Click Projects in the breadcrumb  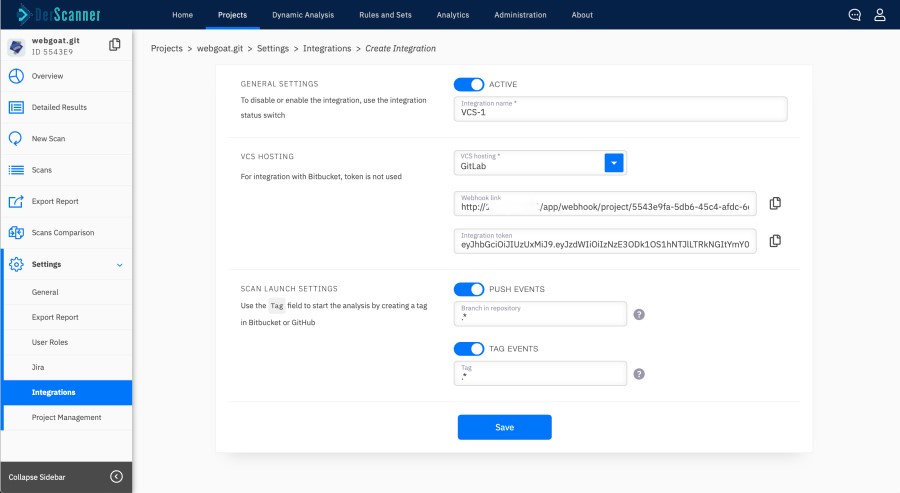(166, 49)
